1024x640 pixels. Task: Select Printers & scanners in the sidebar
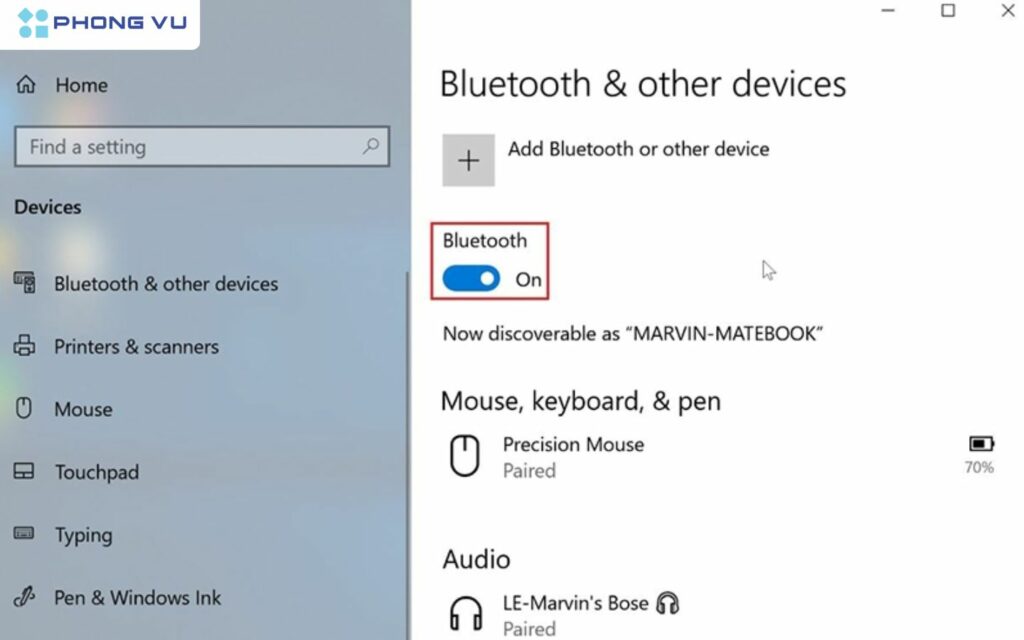click(x=135, y=346)
